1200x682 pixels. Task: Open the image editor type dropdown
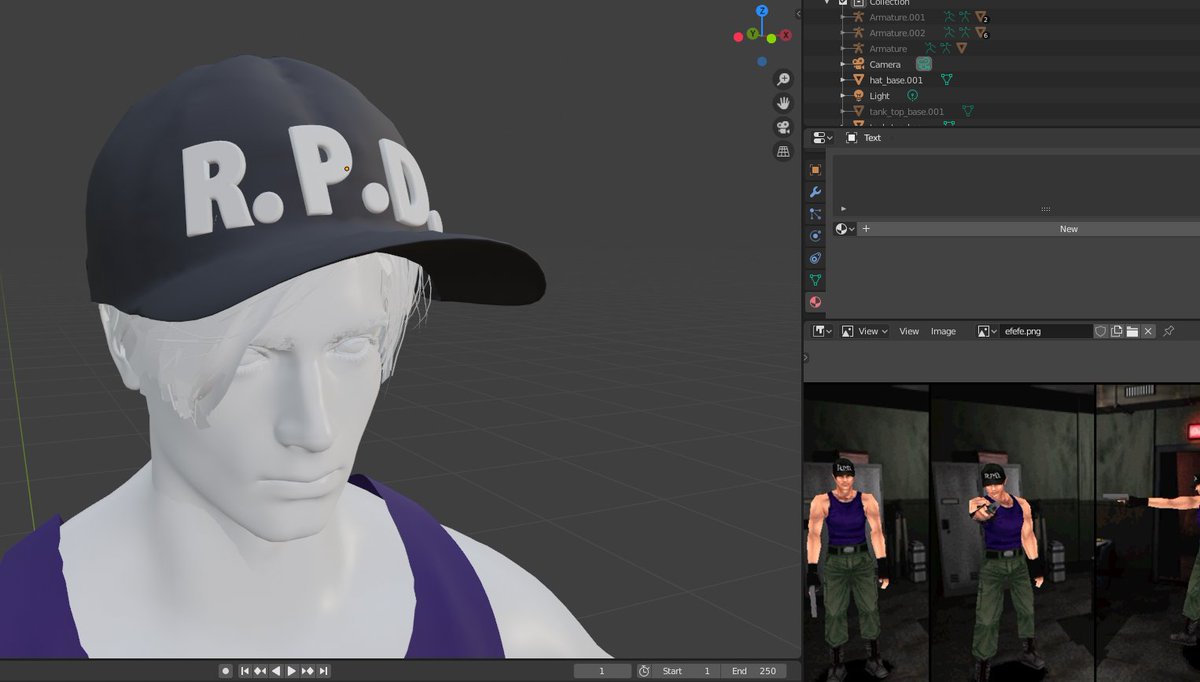[823, 331]
